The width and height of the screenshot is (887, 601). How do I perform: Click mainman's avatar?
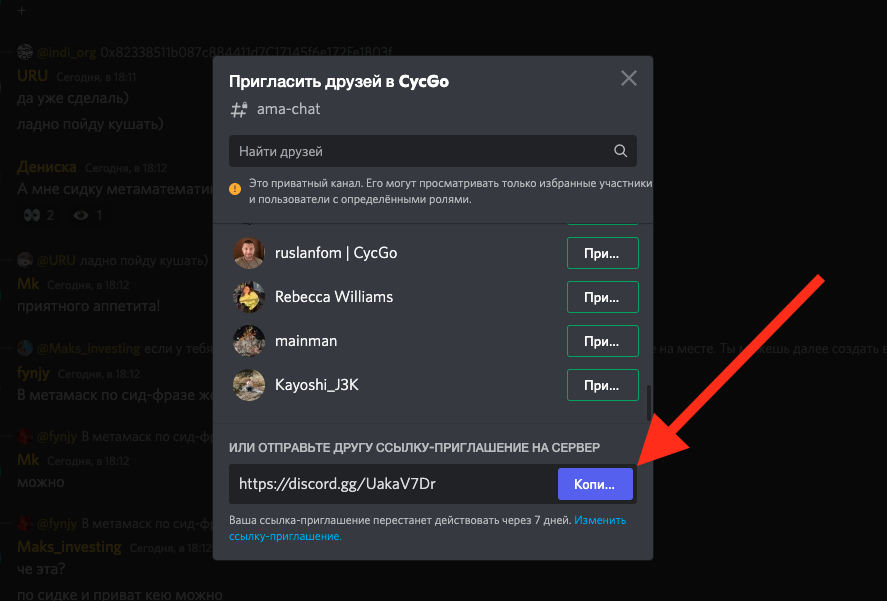tap(249, 341)
